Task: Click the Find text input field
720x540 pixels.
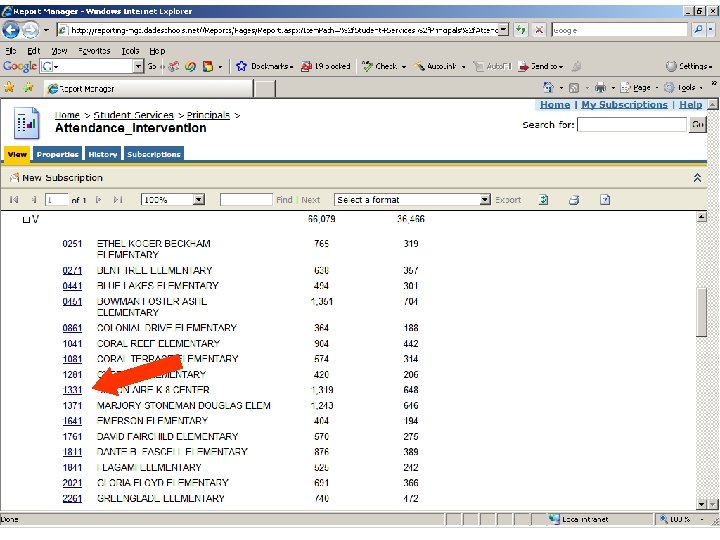Action: pos(246,200)
